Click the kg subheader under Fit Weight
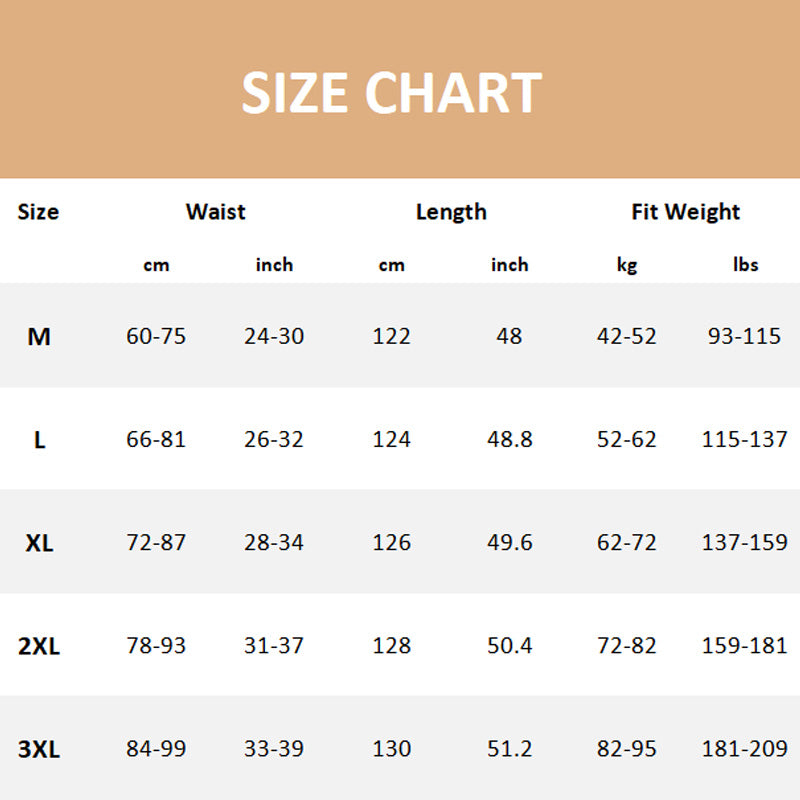 click(x=627, y=265)
